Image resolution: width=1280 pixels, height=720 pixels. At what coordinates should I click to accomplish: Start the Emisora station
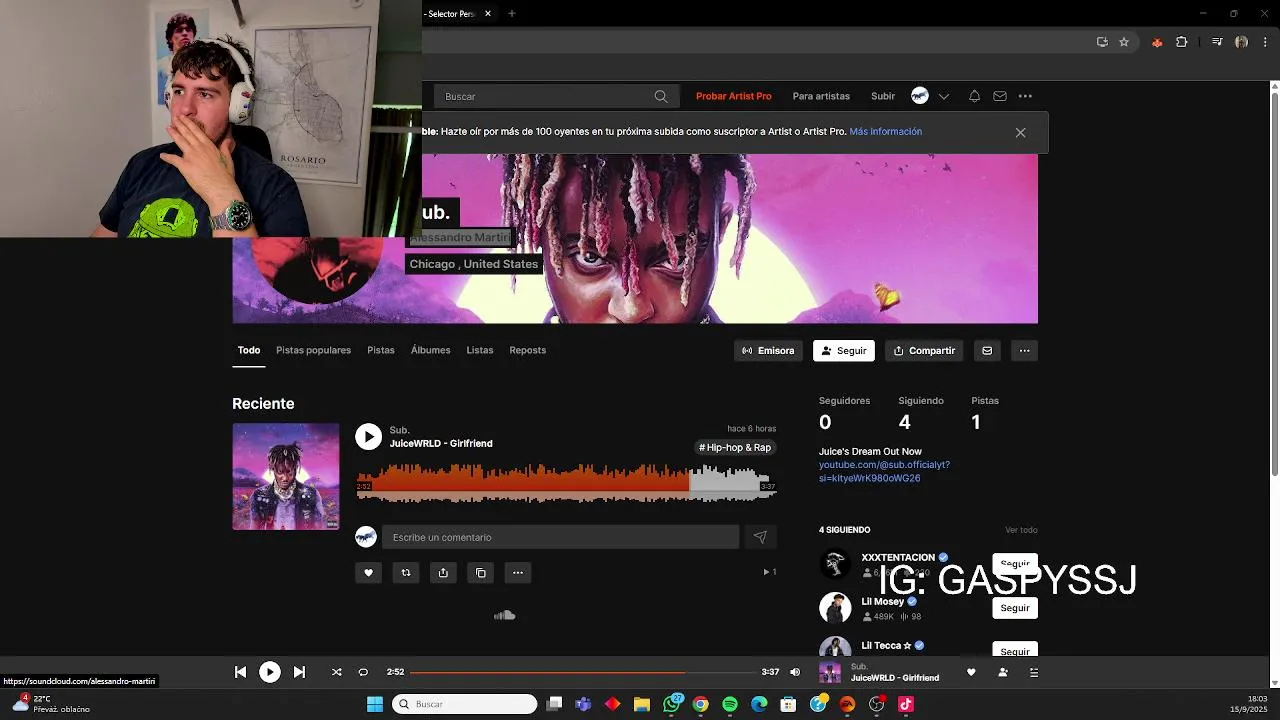(x=768, y=351)
